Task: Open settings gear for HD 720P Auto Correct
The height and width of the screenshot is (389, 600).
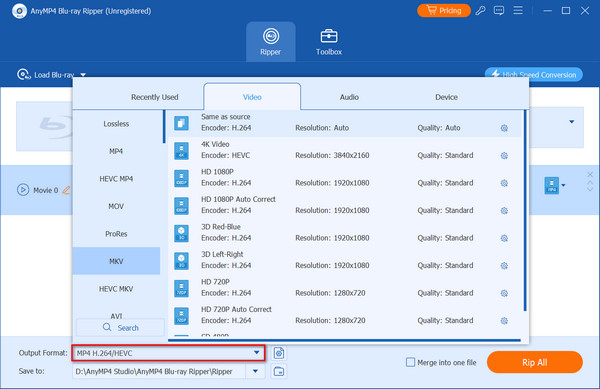Action: click(x=504, y=321)
